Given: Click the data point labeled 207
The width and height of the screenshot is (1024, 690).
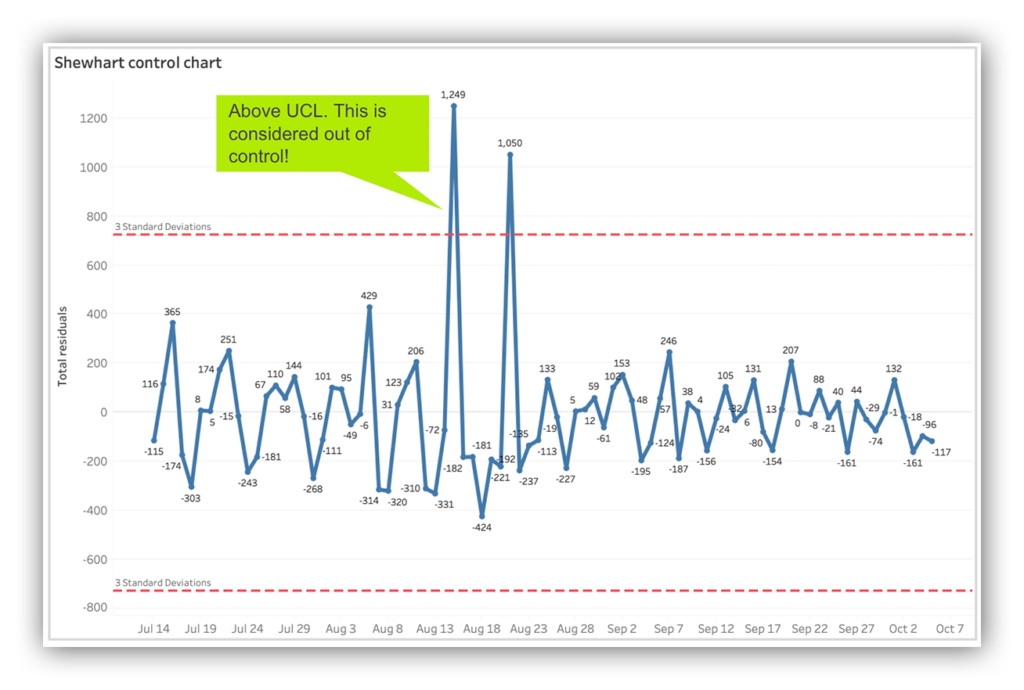Looking at the screenshot, I should coord(791,362).
